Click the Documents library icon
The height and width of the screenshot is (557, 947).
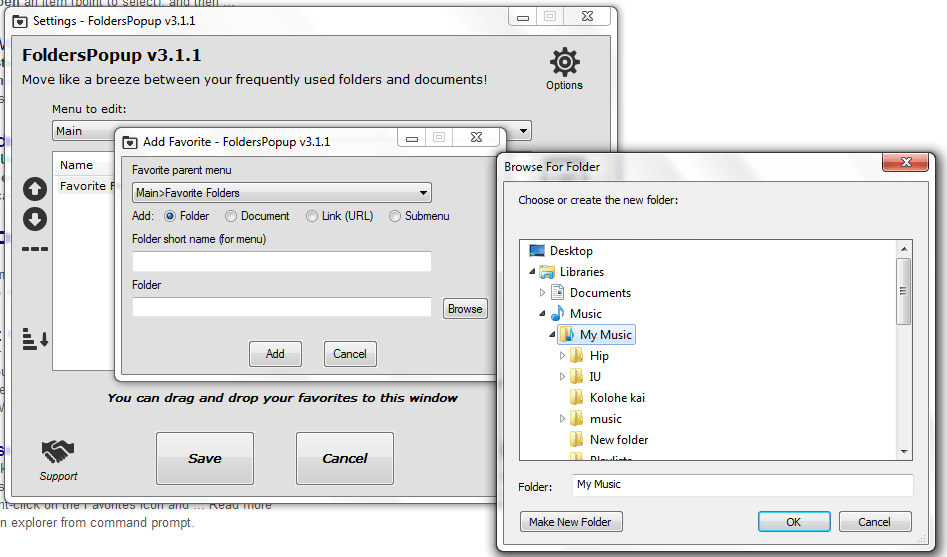557,293
